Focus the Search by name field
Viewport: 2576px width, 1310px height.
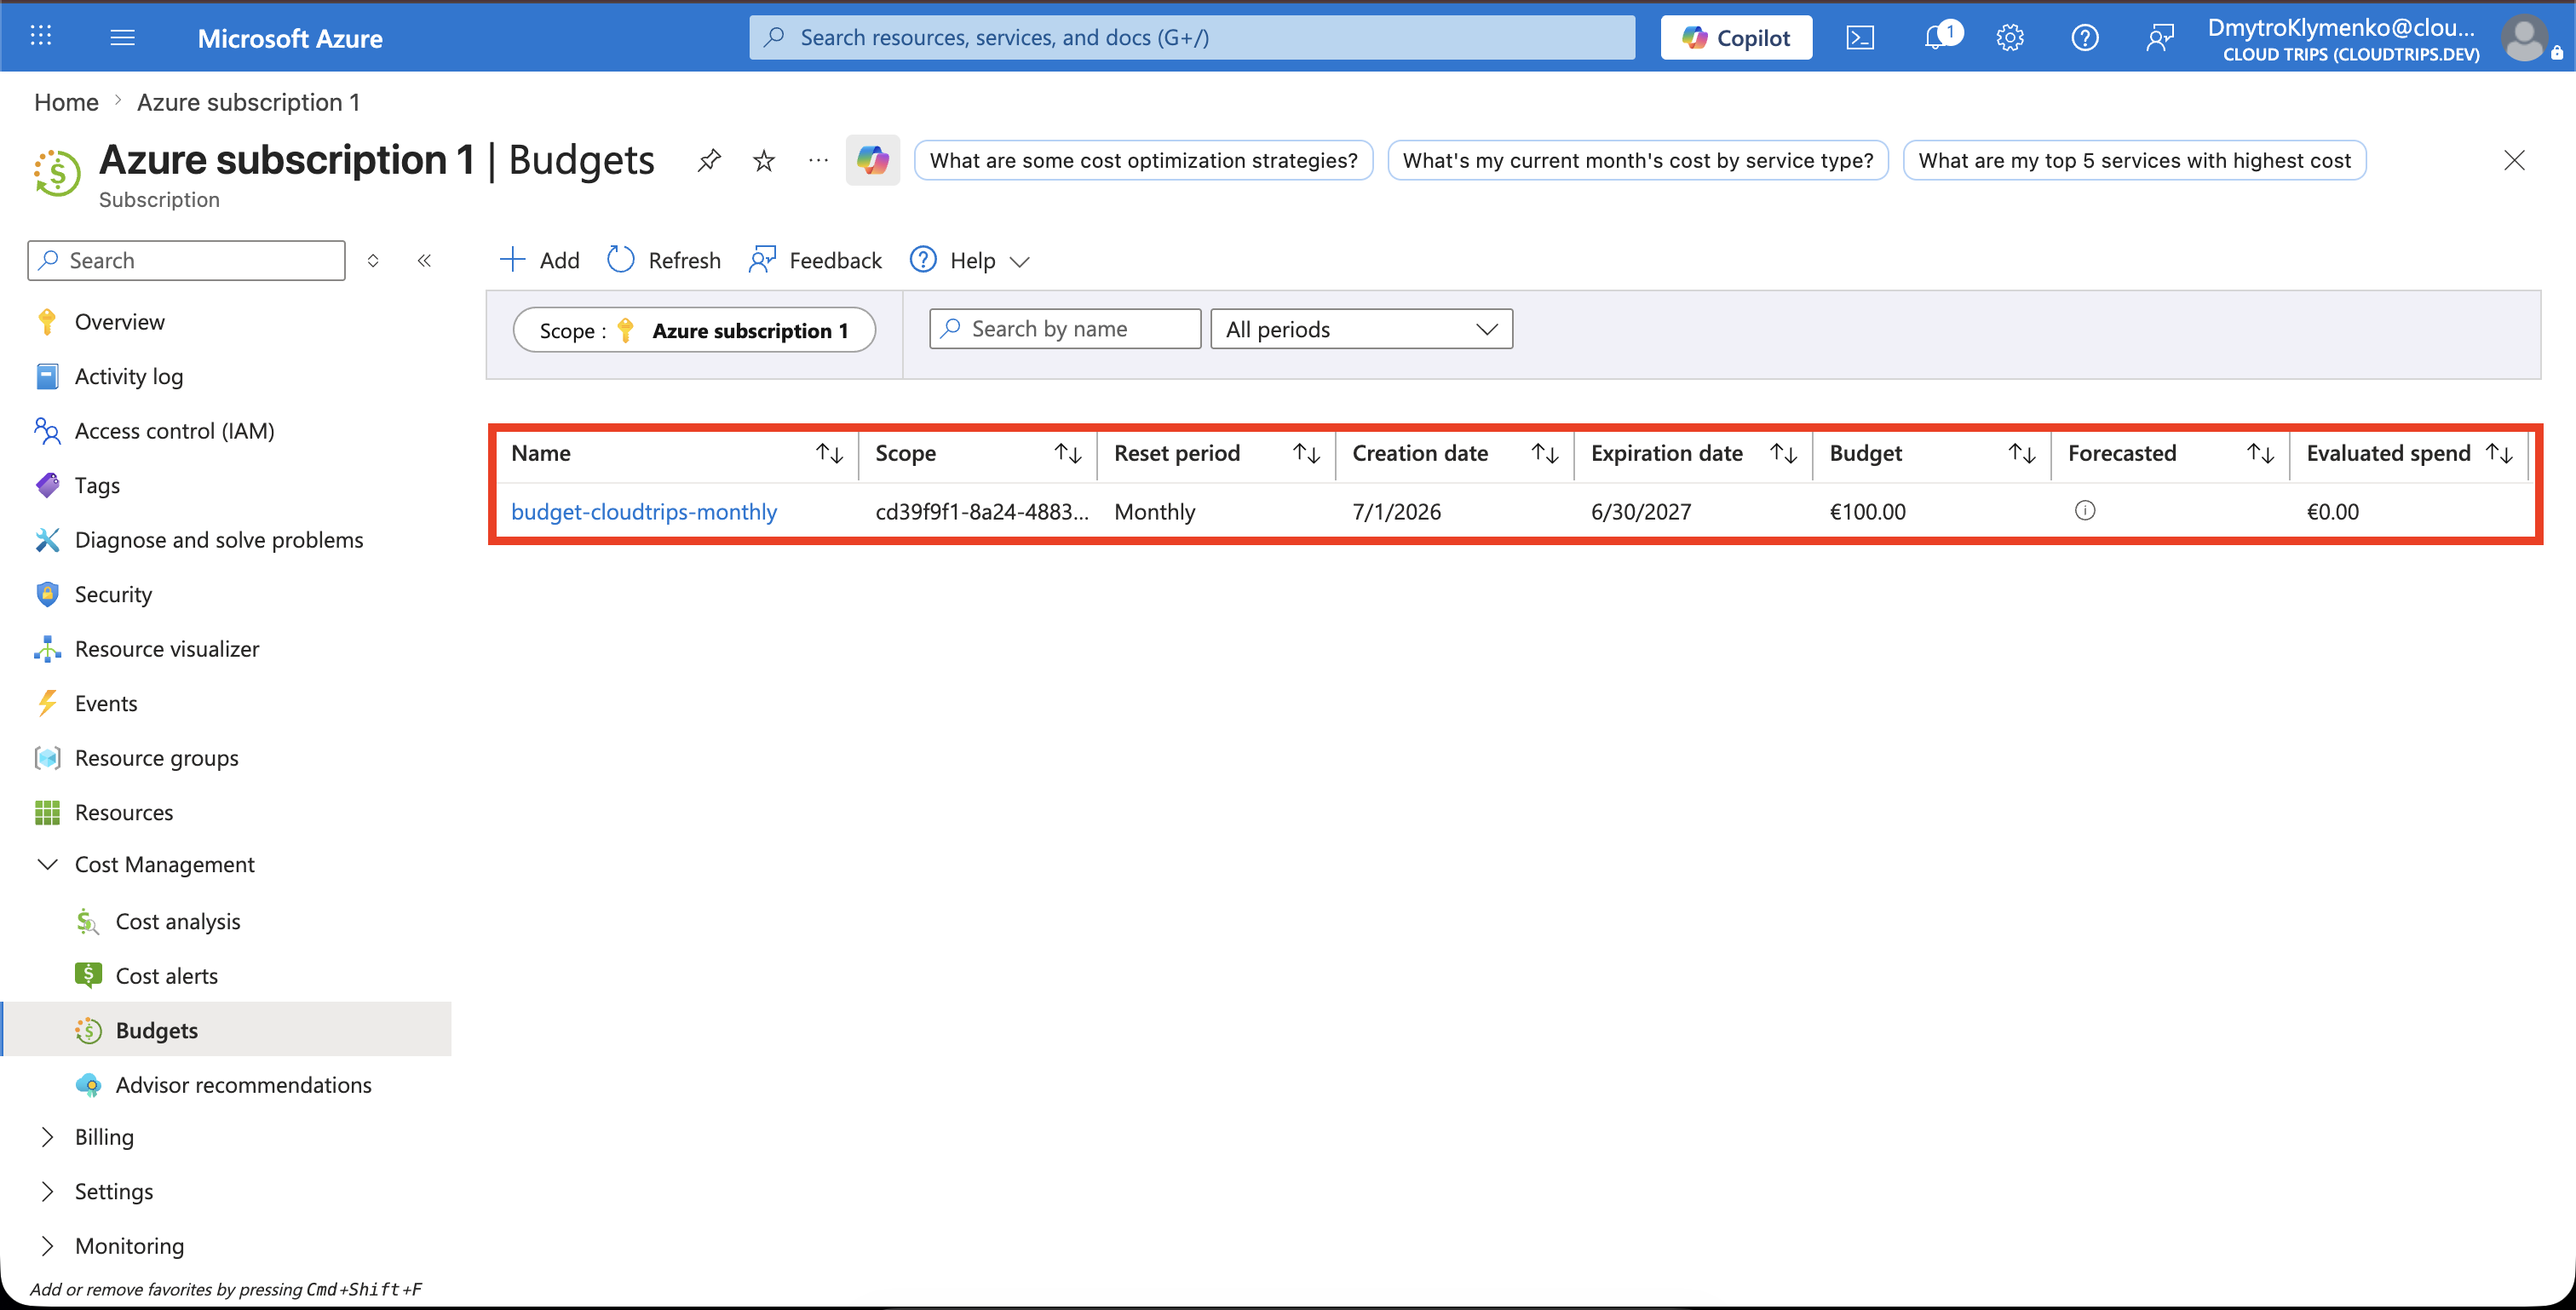click(1064, 329)
